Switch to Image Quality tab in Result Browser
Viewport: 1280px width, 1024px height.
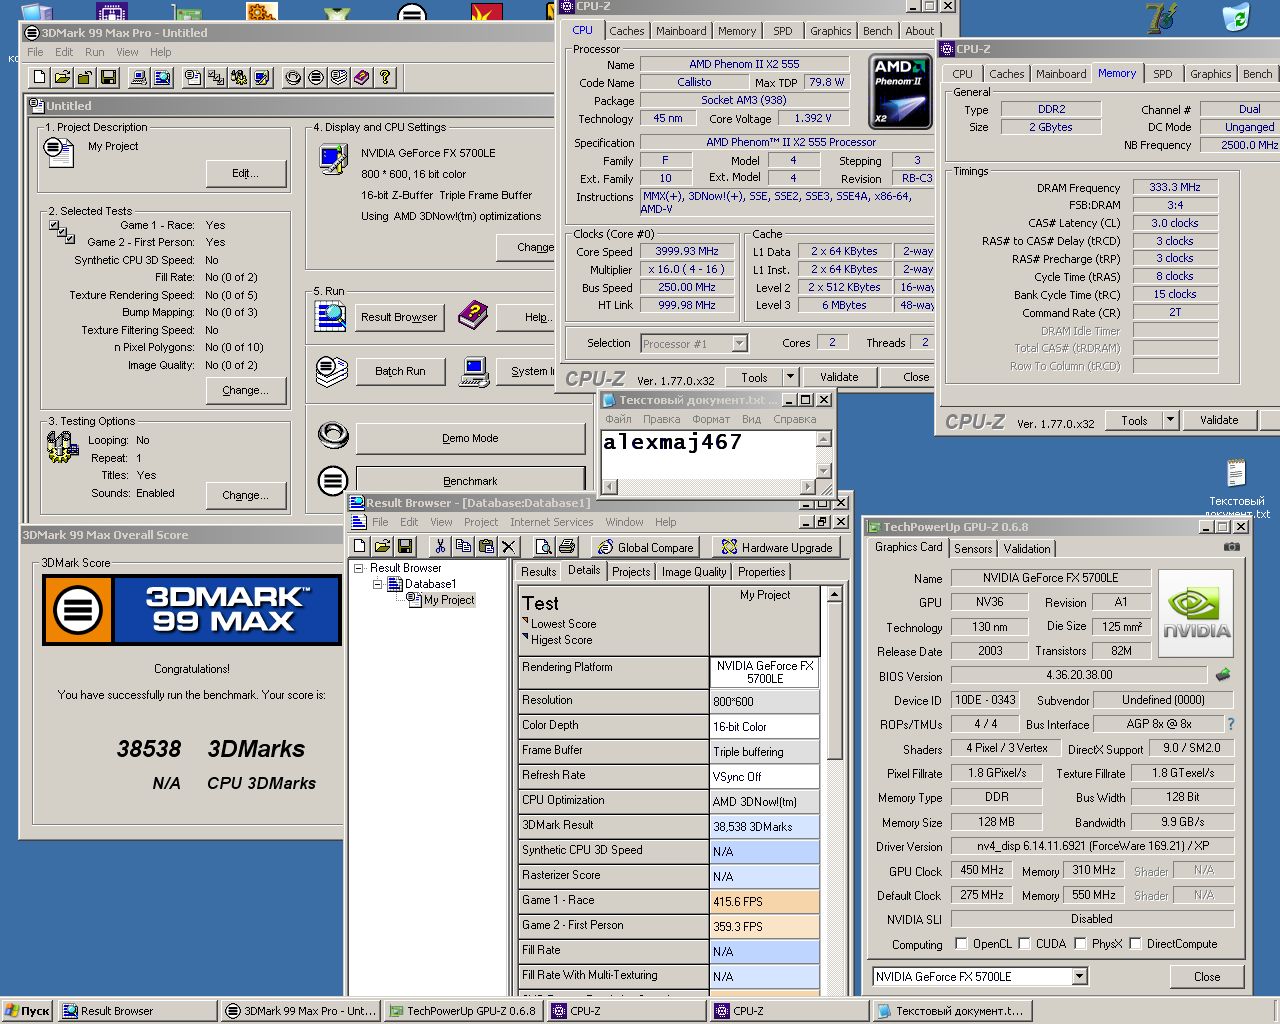(x=694, y=572)
